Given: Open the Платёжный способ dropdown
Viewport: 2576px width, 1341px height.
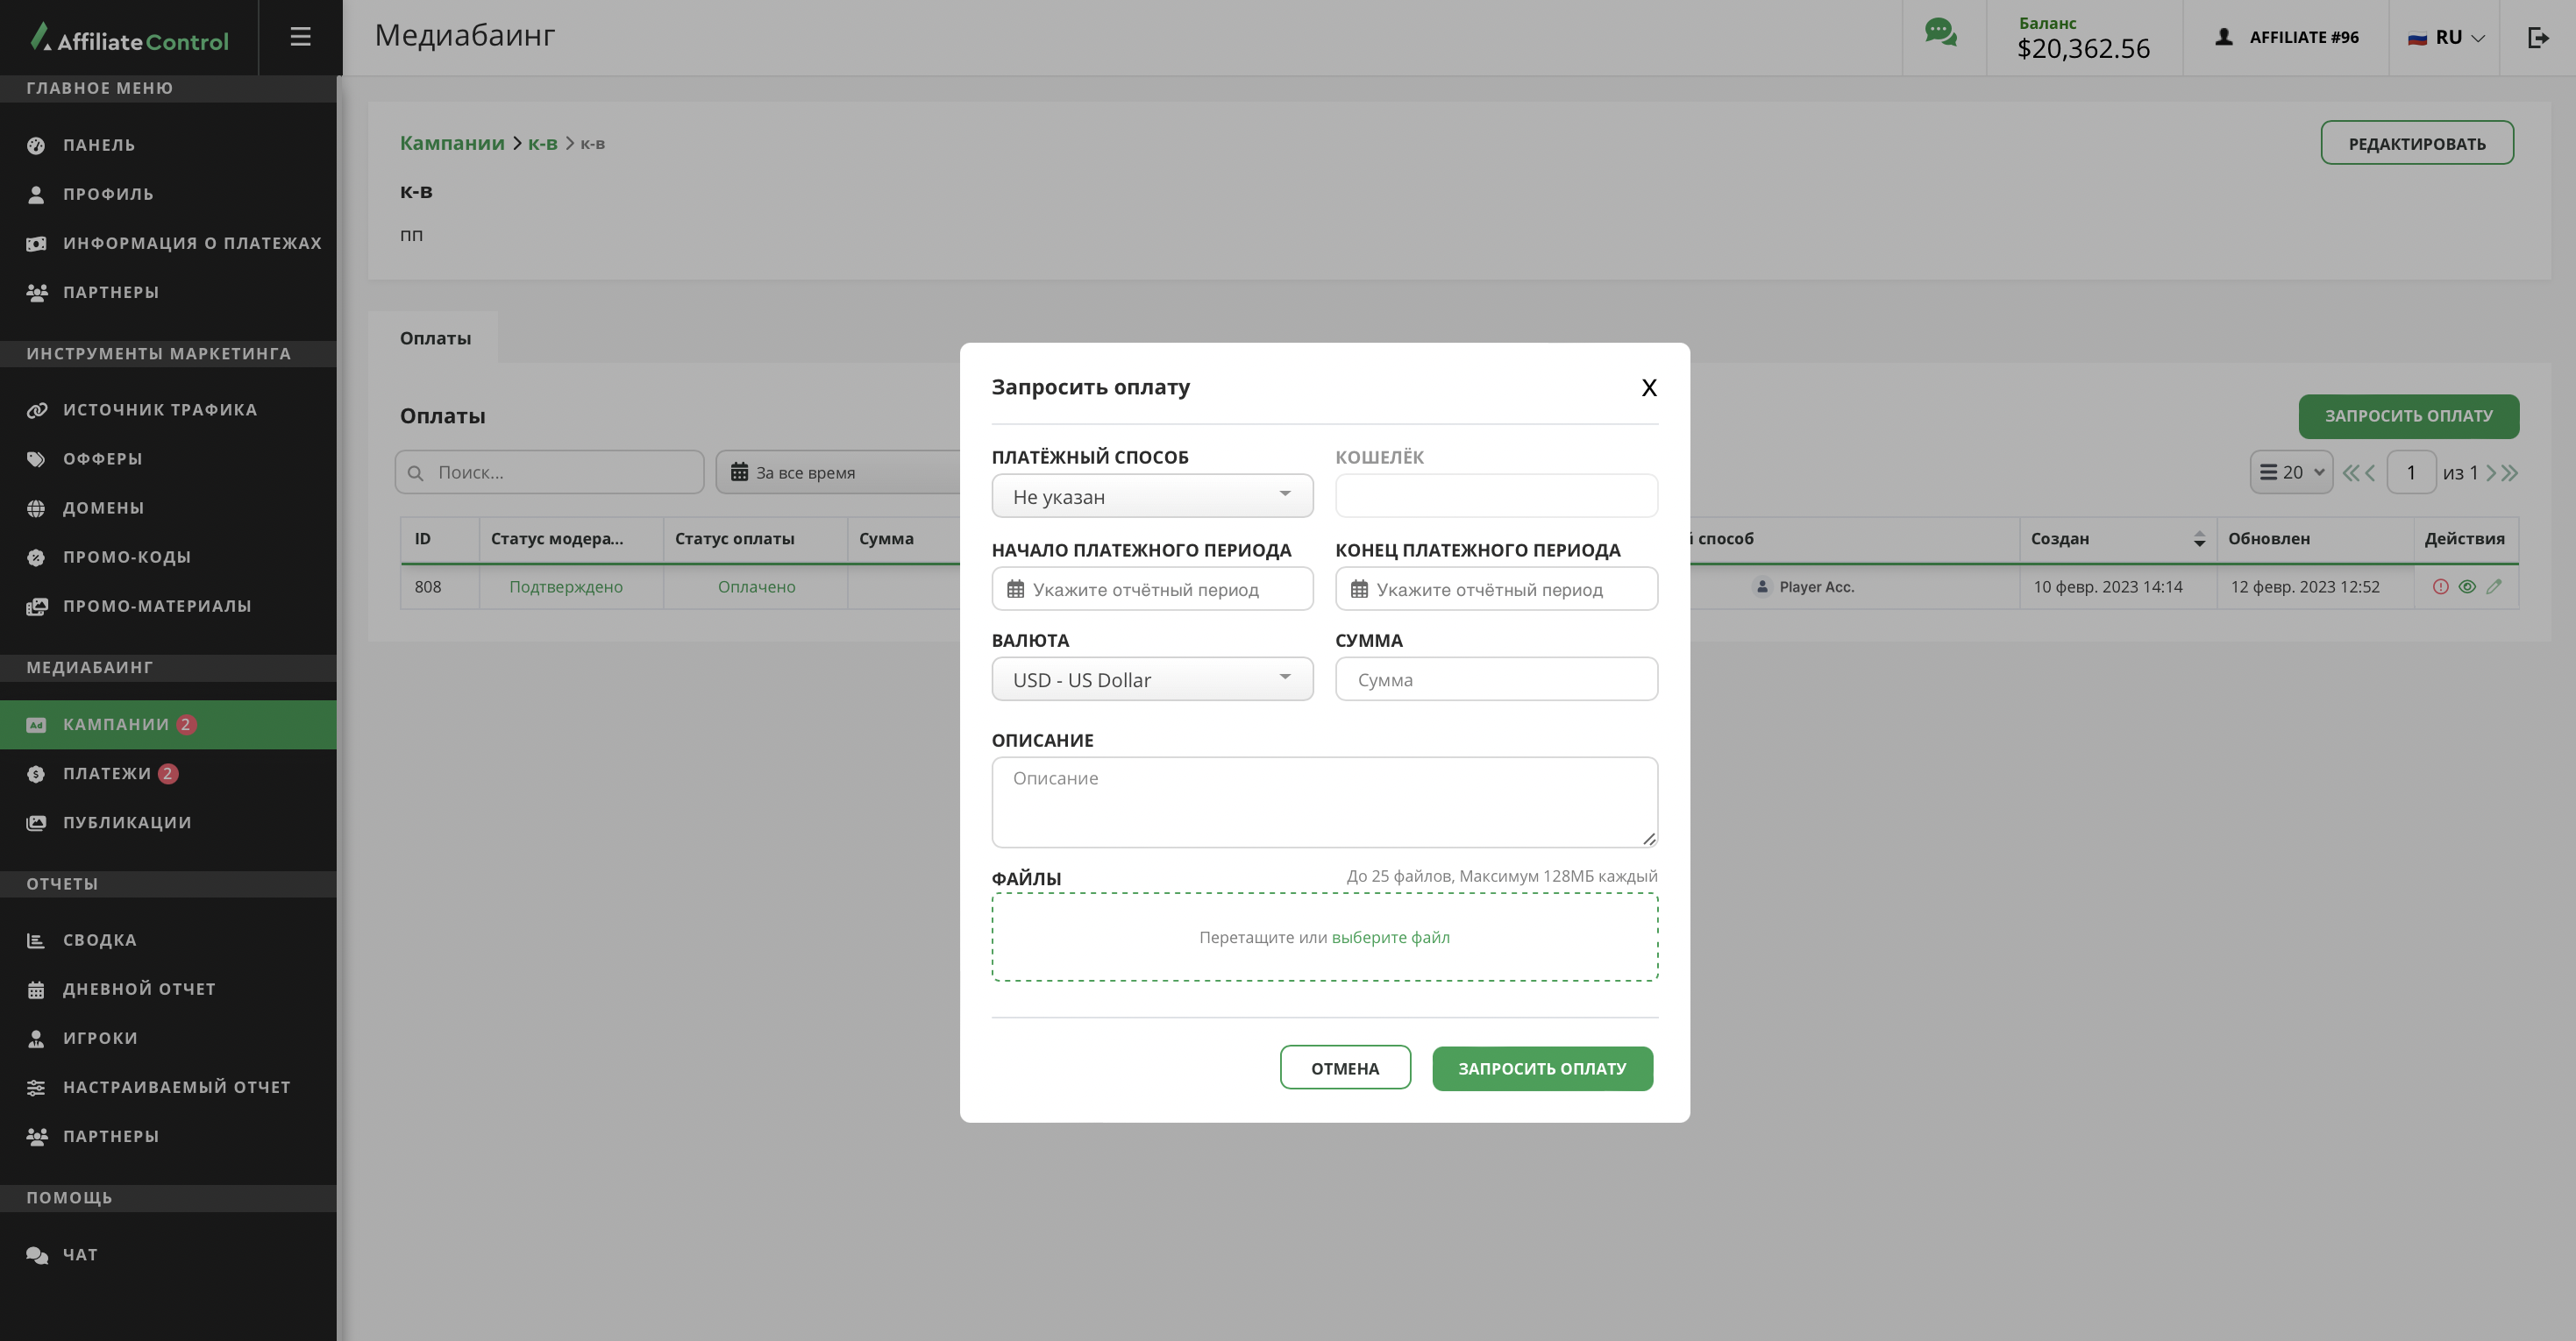Looking at the screenshot, I should [1152, 496].
